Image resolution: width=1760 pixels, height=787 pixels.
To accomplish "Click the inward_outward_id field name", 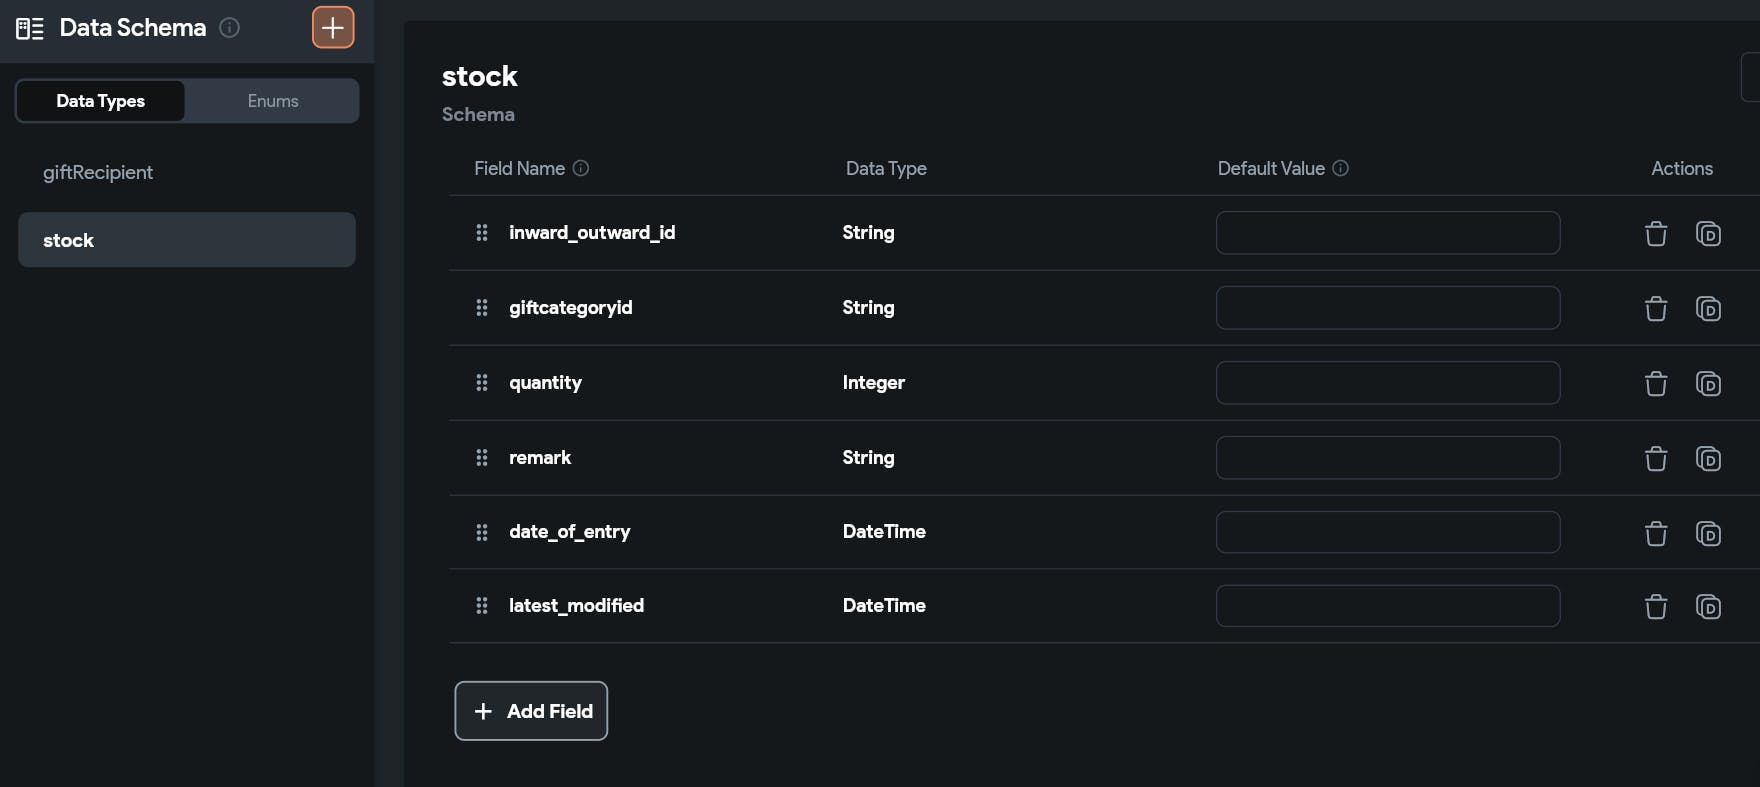I will [x=592, y=232].
